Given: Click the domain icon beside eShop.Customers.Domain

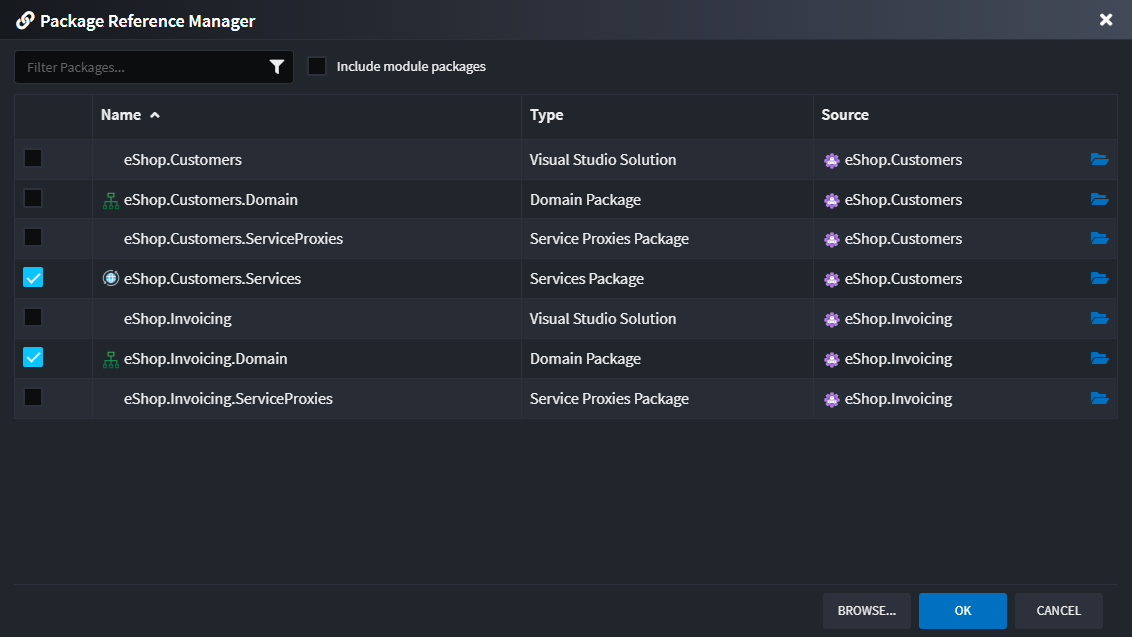Looking at the screenshot, I should click(110, 200).
